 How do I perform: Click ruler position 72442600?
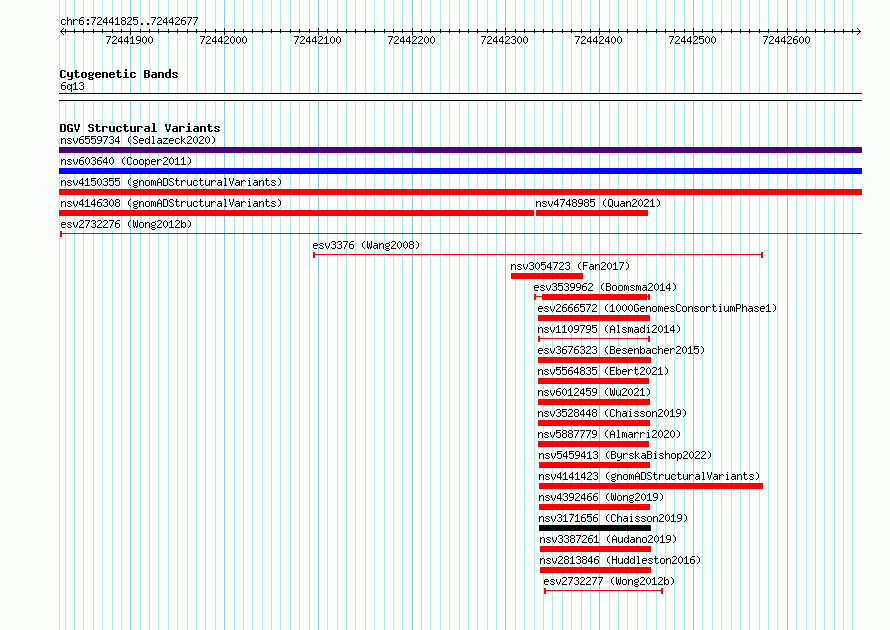786,40
